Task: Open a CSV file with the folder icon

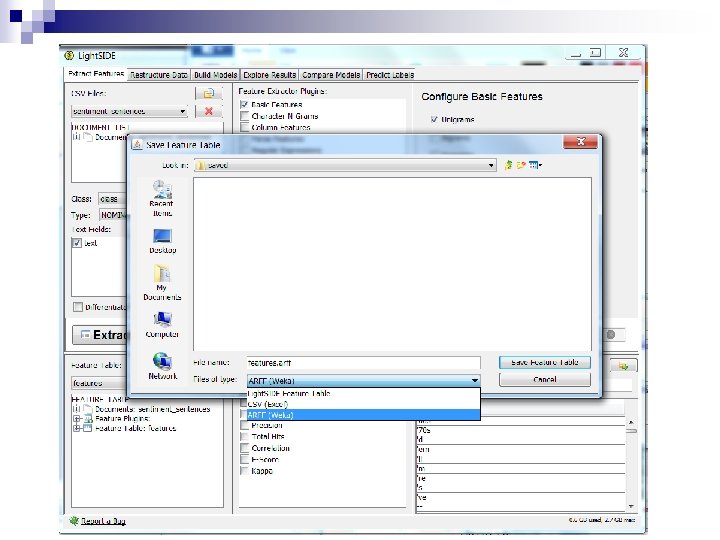Action: pos(208,93)
